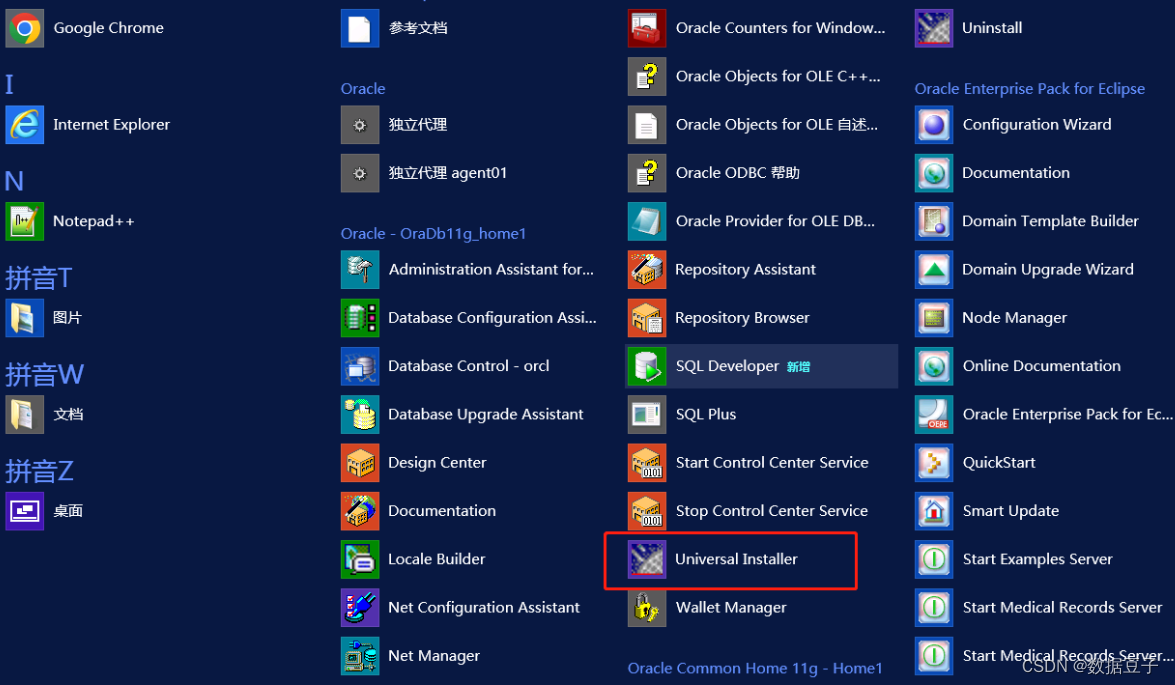Click the 独立代理 agent01 gear icon
The width and height of the screenshot is (1175, 685).
(360, 173)
